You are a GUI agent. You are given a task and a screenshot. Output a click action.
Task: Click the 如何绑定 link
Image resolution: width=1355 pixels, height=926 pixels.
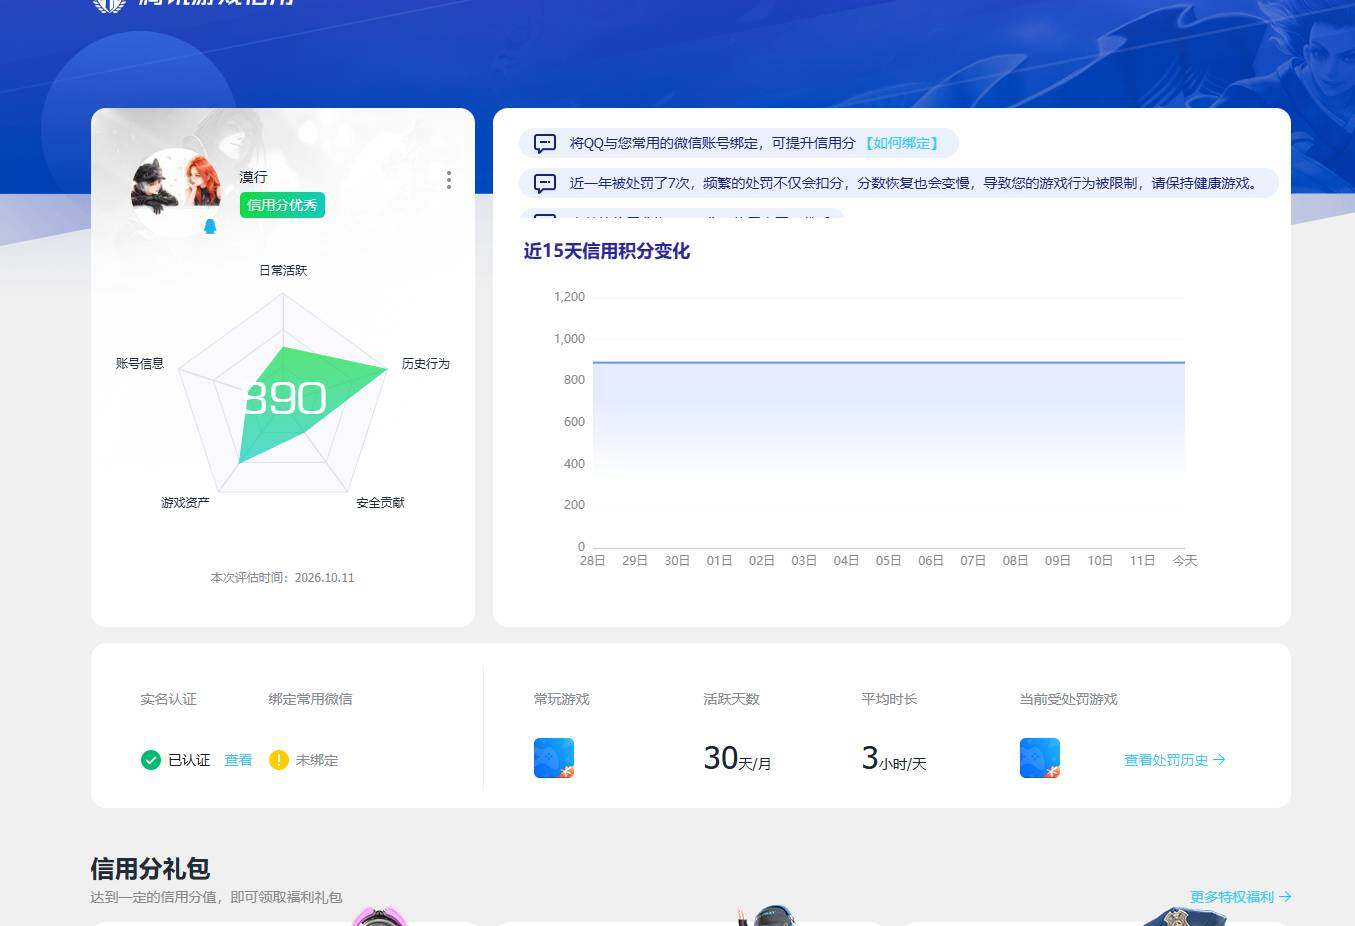(901, 143)
